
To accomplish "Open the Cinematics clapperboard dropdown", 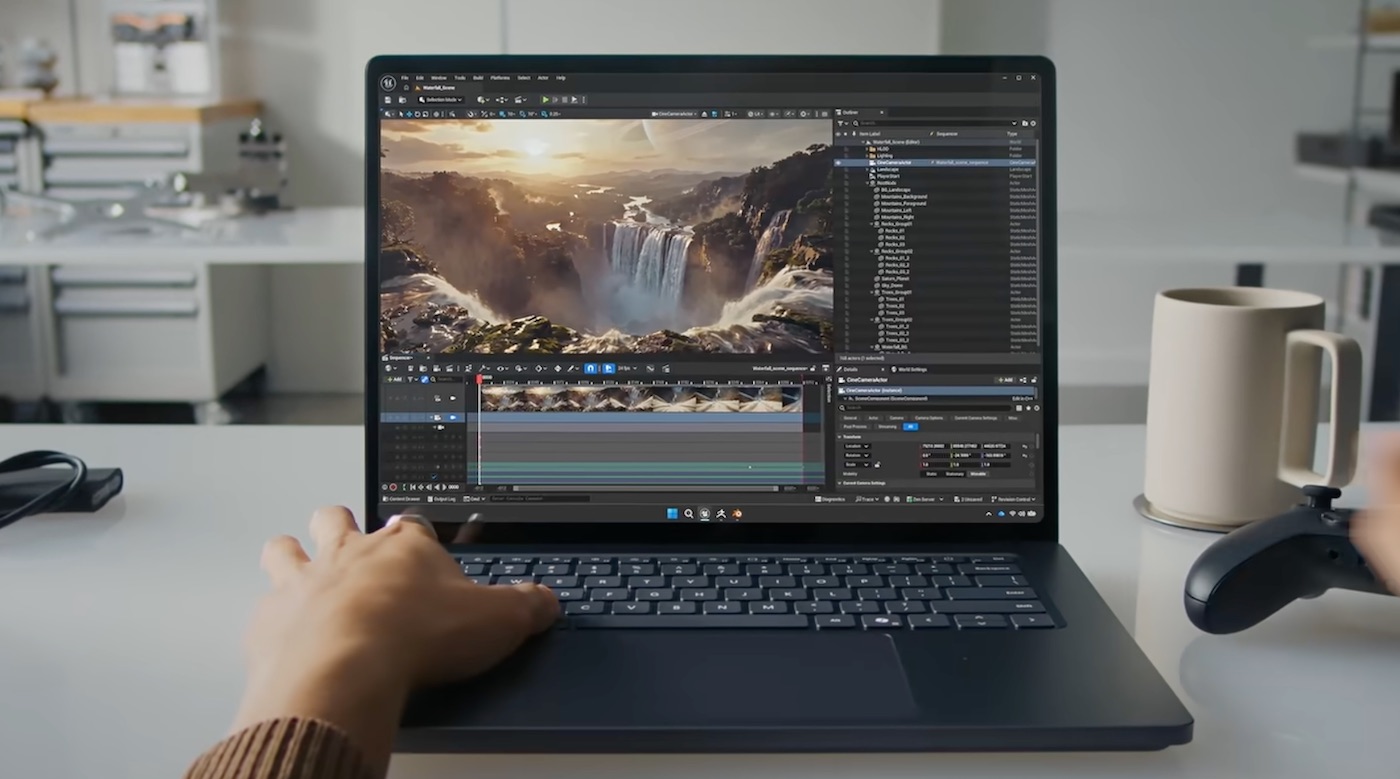I will tap(520, 100).
